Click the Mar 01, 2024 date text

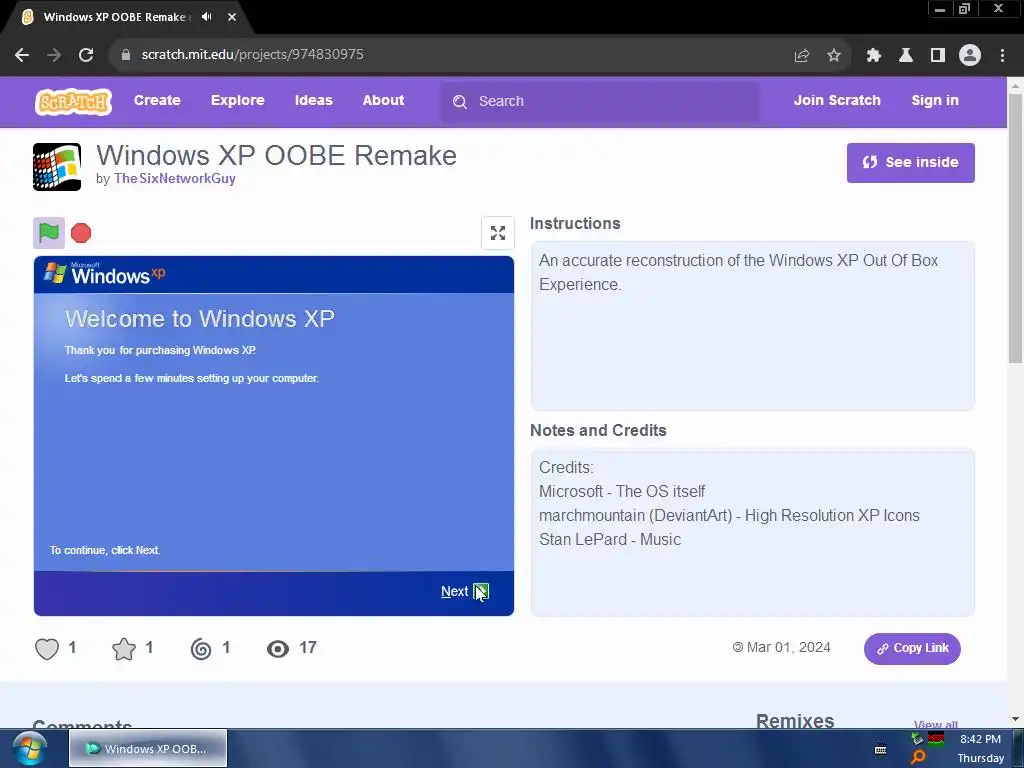(x=788, y=648)
